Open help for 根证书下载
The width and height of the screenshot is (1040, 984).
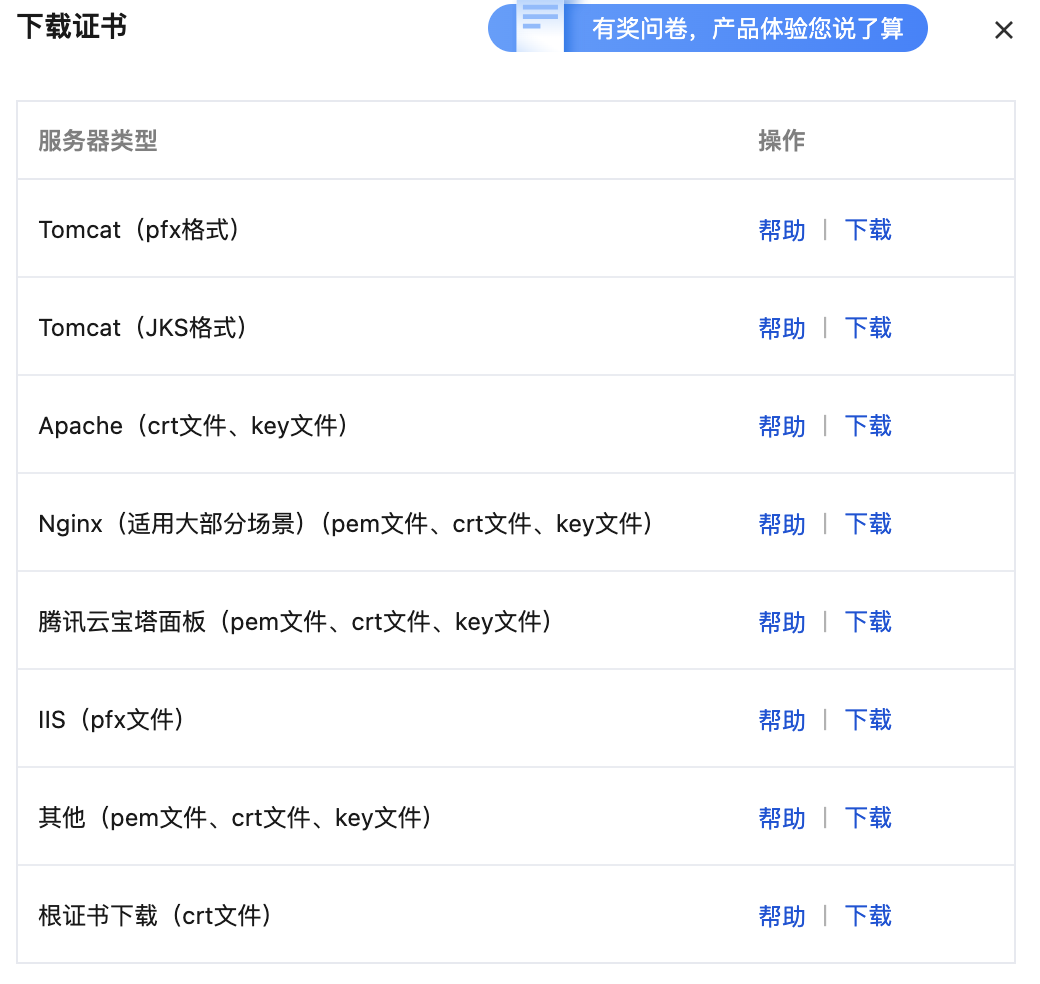point(781,916)
